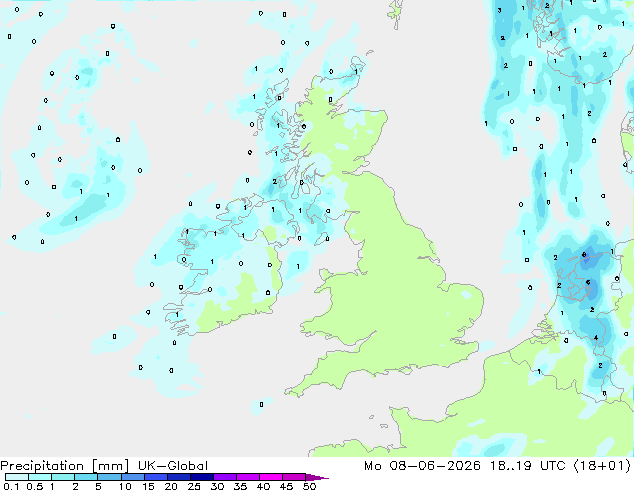Click the legend label "0.5"
Screen dimensions: 634x490
(34, 486)
